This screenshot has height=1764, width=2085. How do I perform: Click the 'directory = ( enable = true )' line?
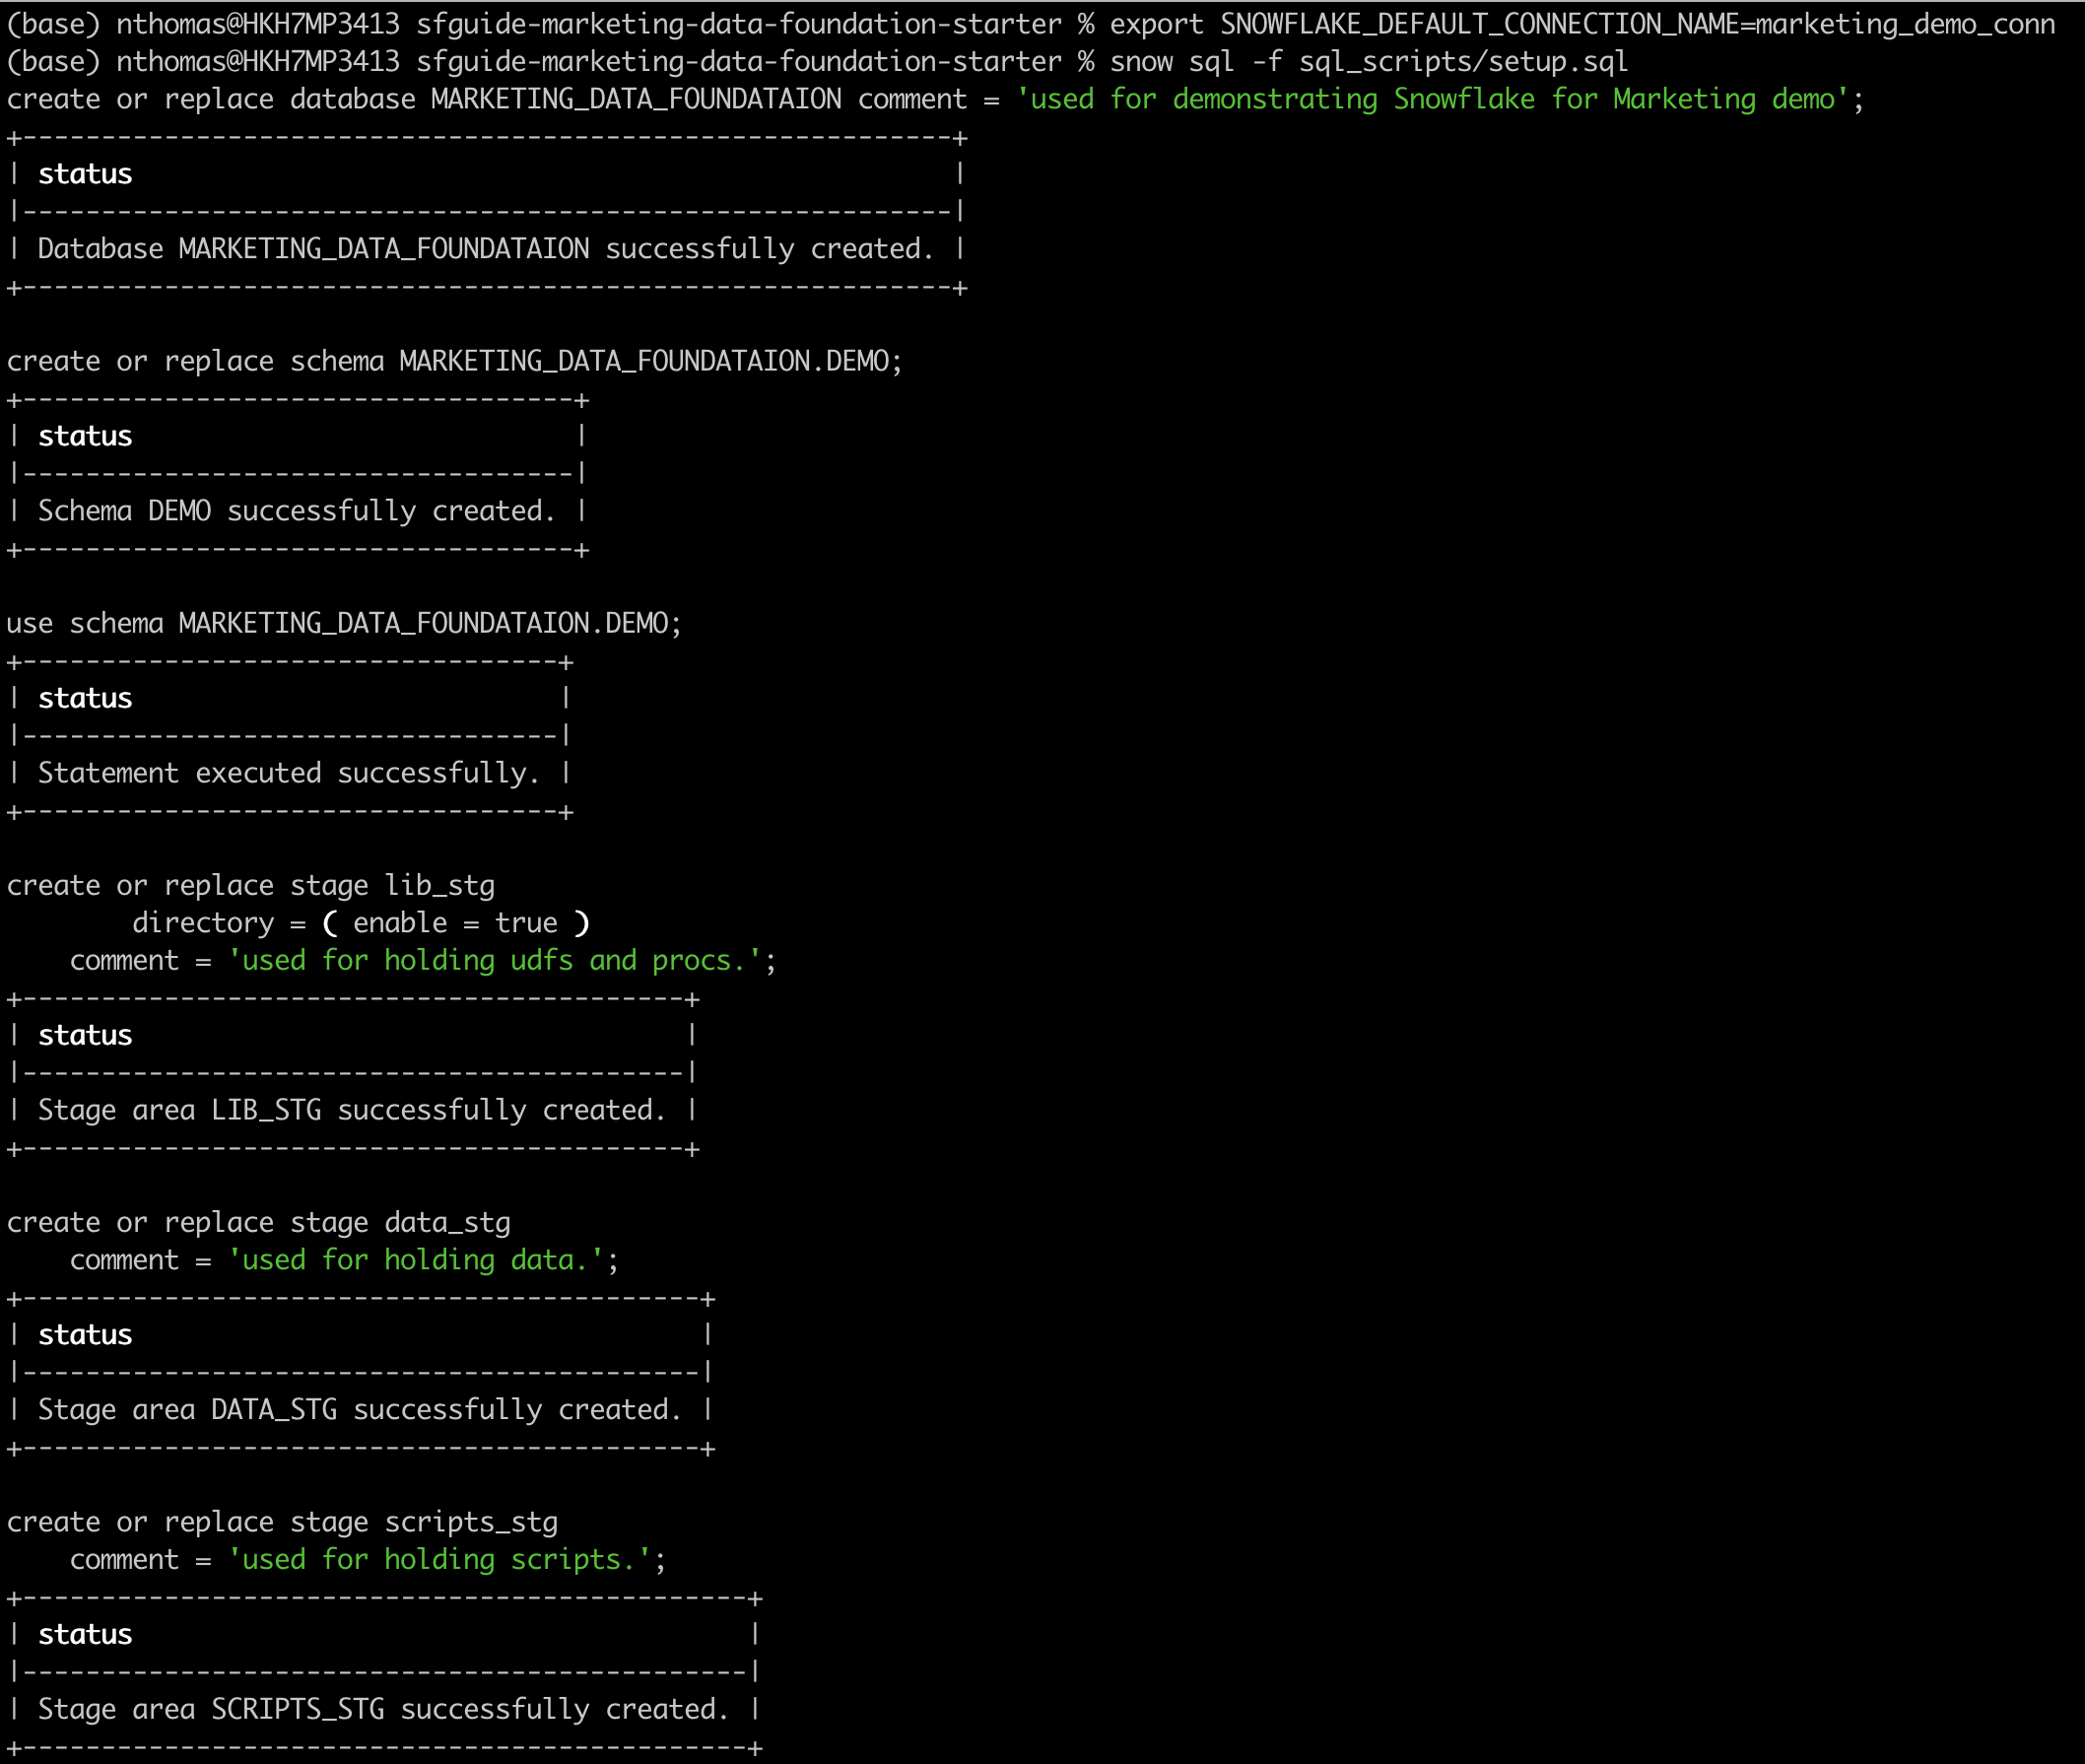point(360,923)
